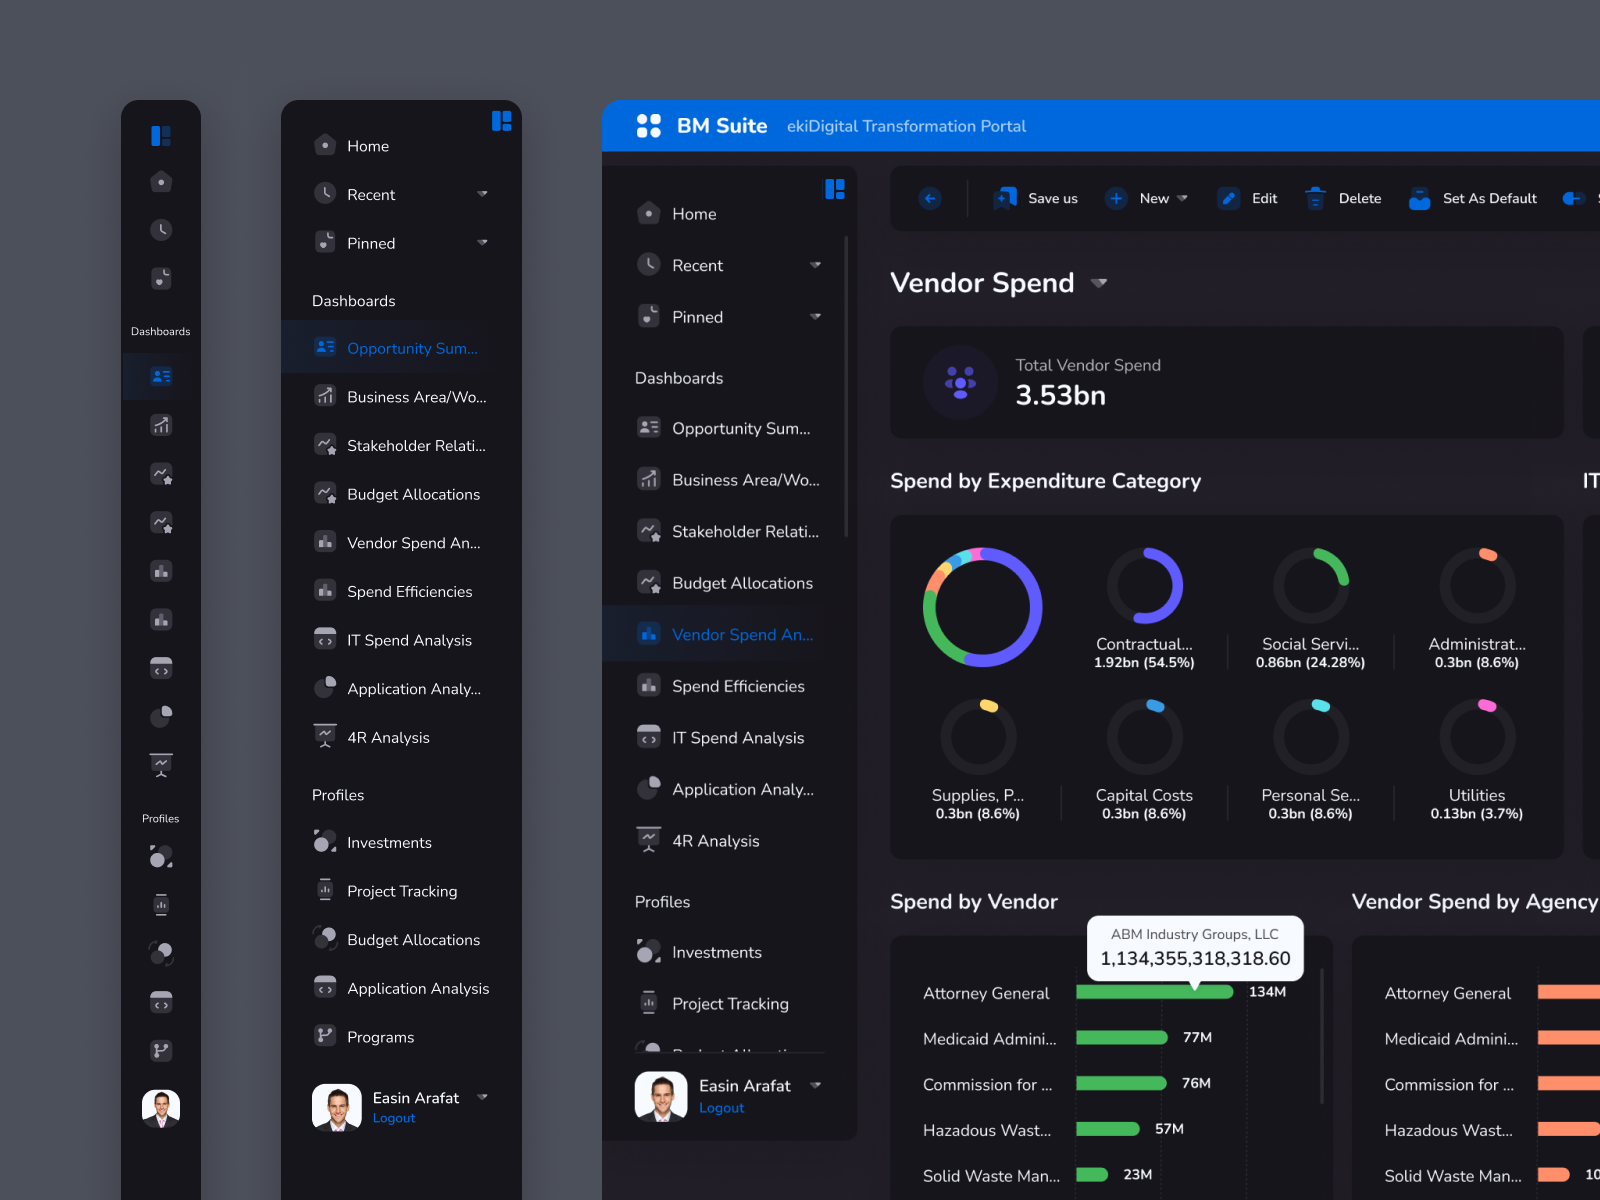Click the Logout link under Easin Arafat
The height and width of the screenshot is (1200, 1600).
coord(720,1107)
